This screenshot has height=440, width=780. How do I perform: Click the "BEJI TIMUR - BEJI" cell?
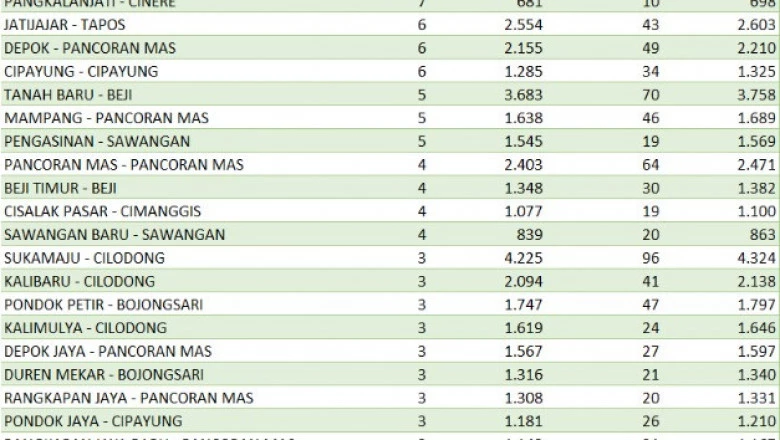(60, 188)
